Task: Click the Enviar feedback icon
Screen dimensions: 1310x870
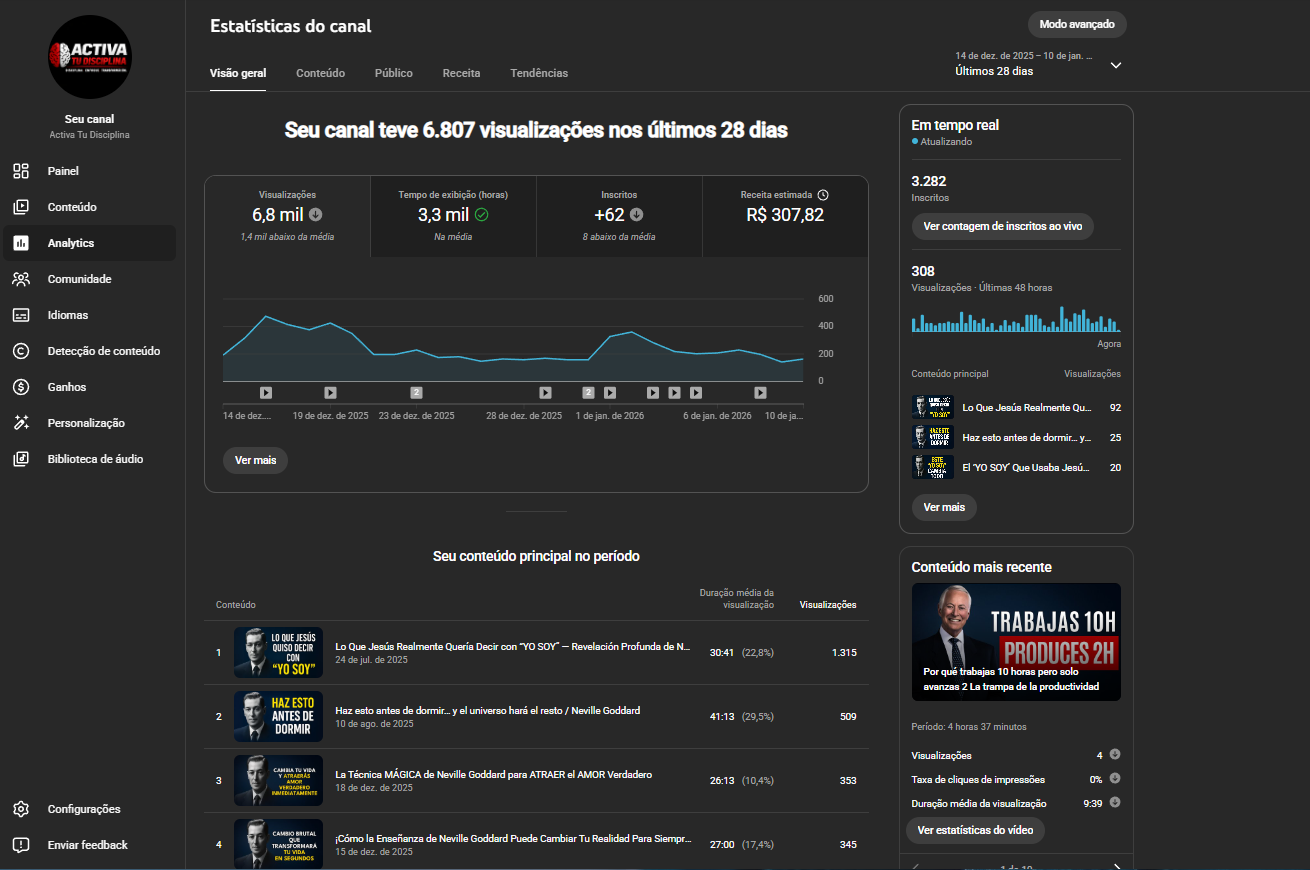Action: click(21, 845)
